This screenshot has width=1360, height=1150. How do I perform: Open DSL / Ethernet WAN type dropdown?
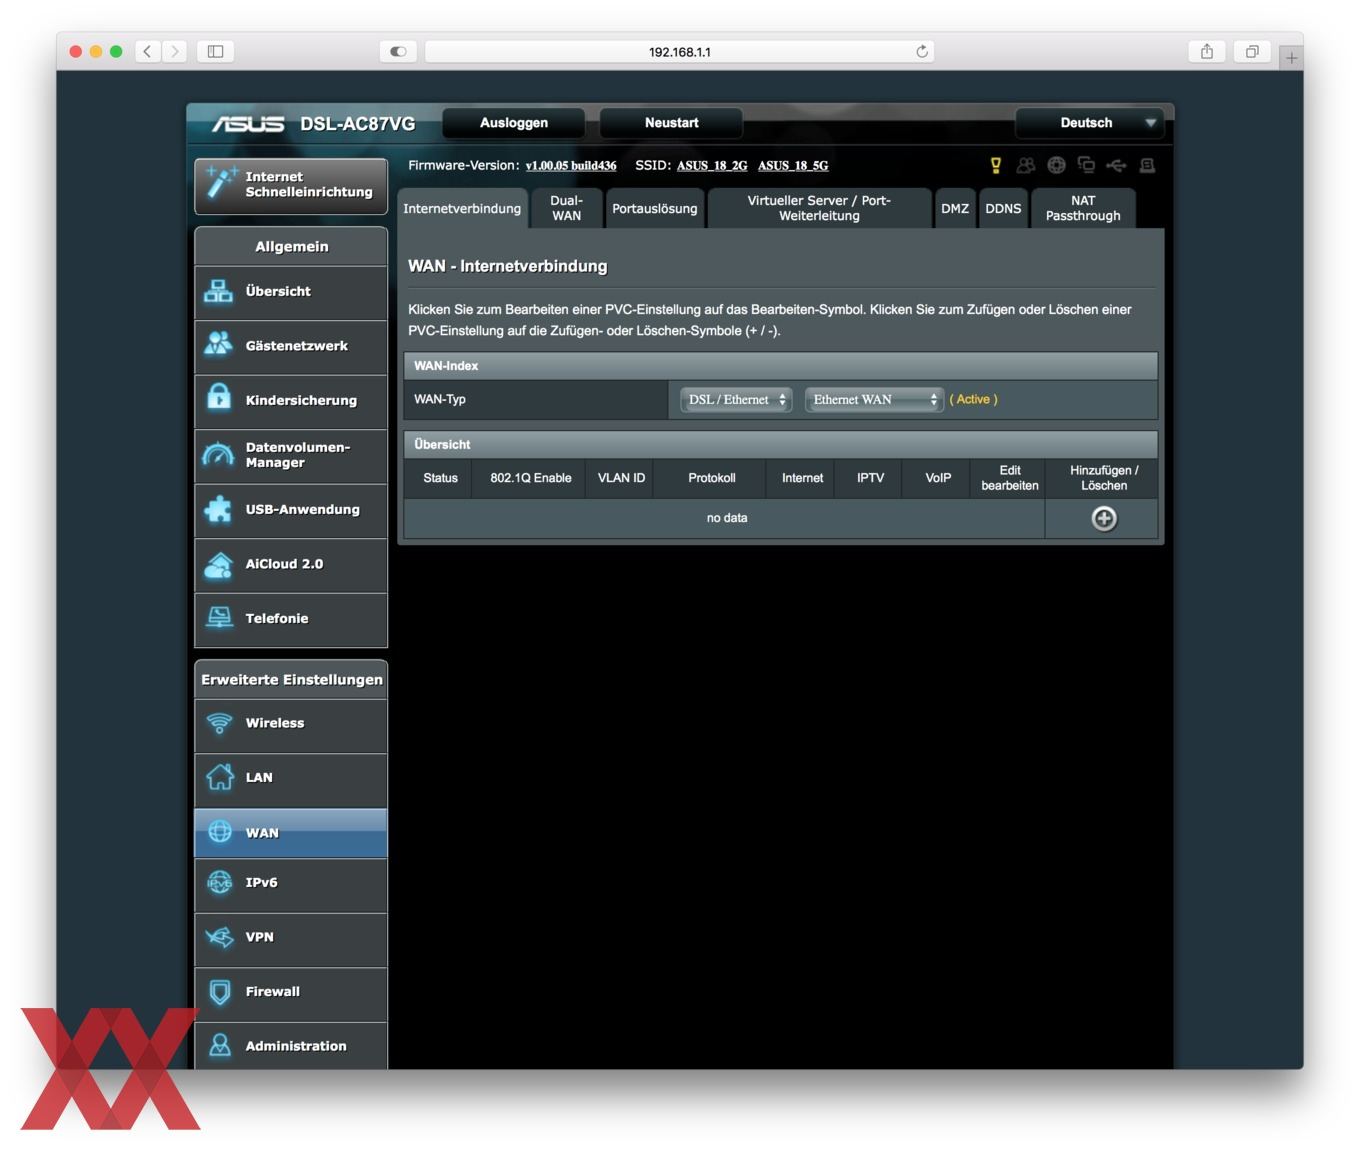(x=736, y=400)
